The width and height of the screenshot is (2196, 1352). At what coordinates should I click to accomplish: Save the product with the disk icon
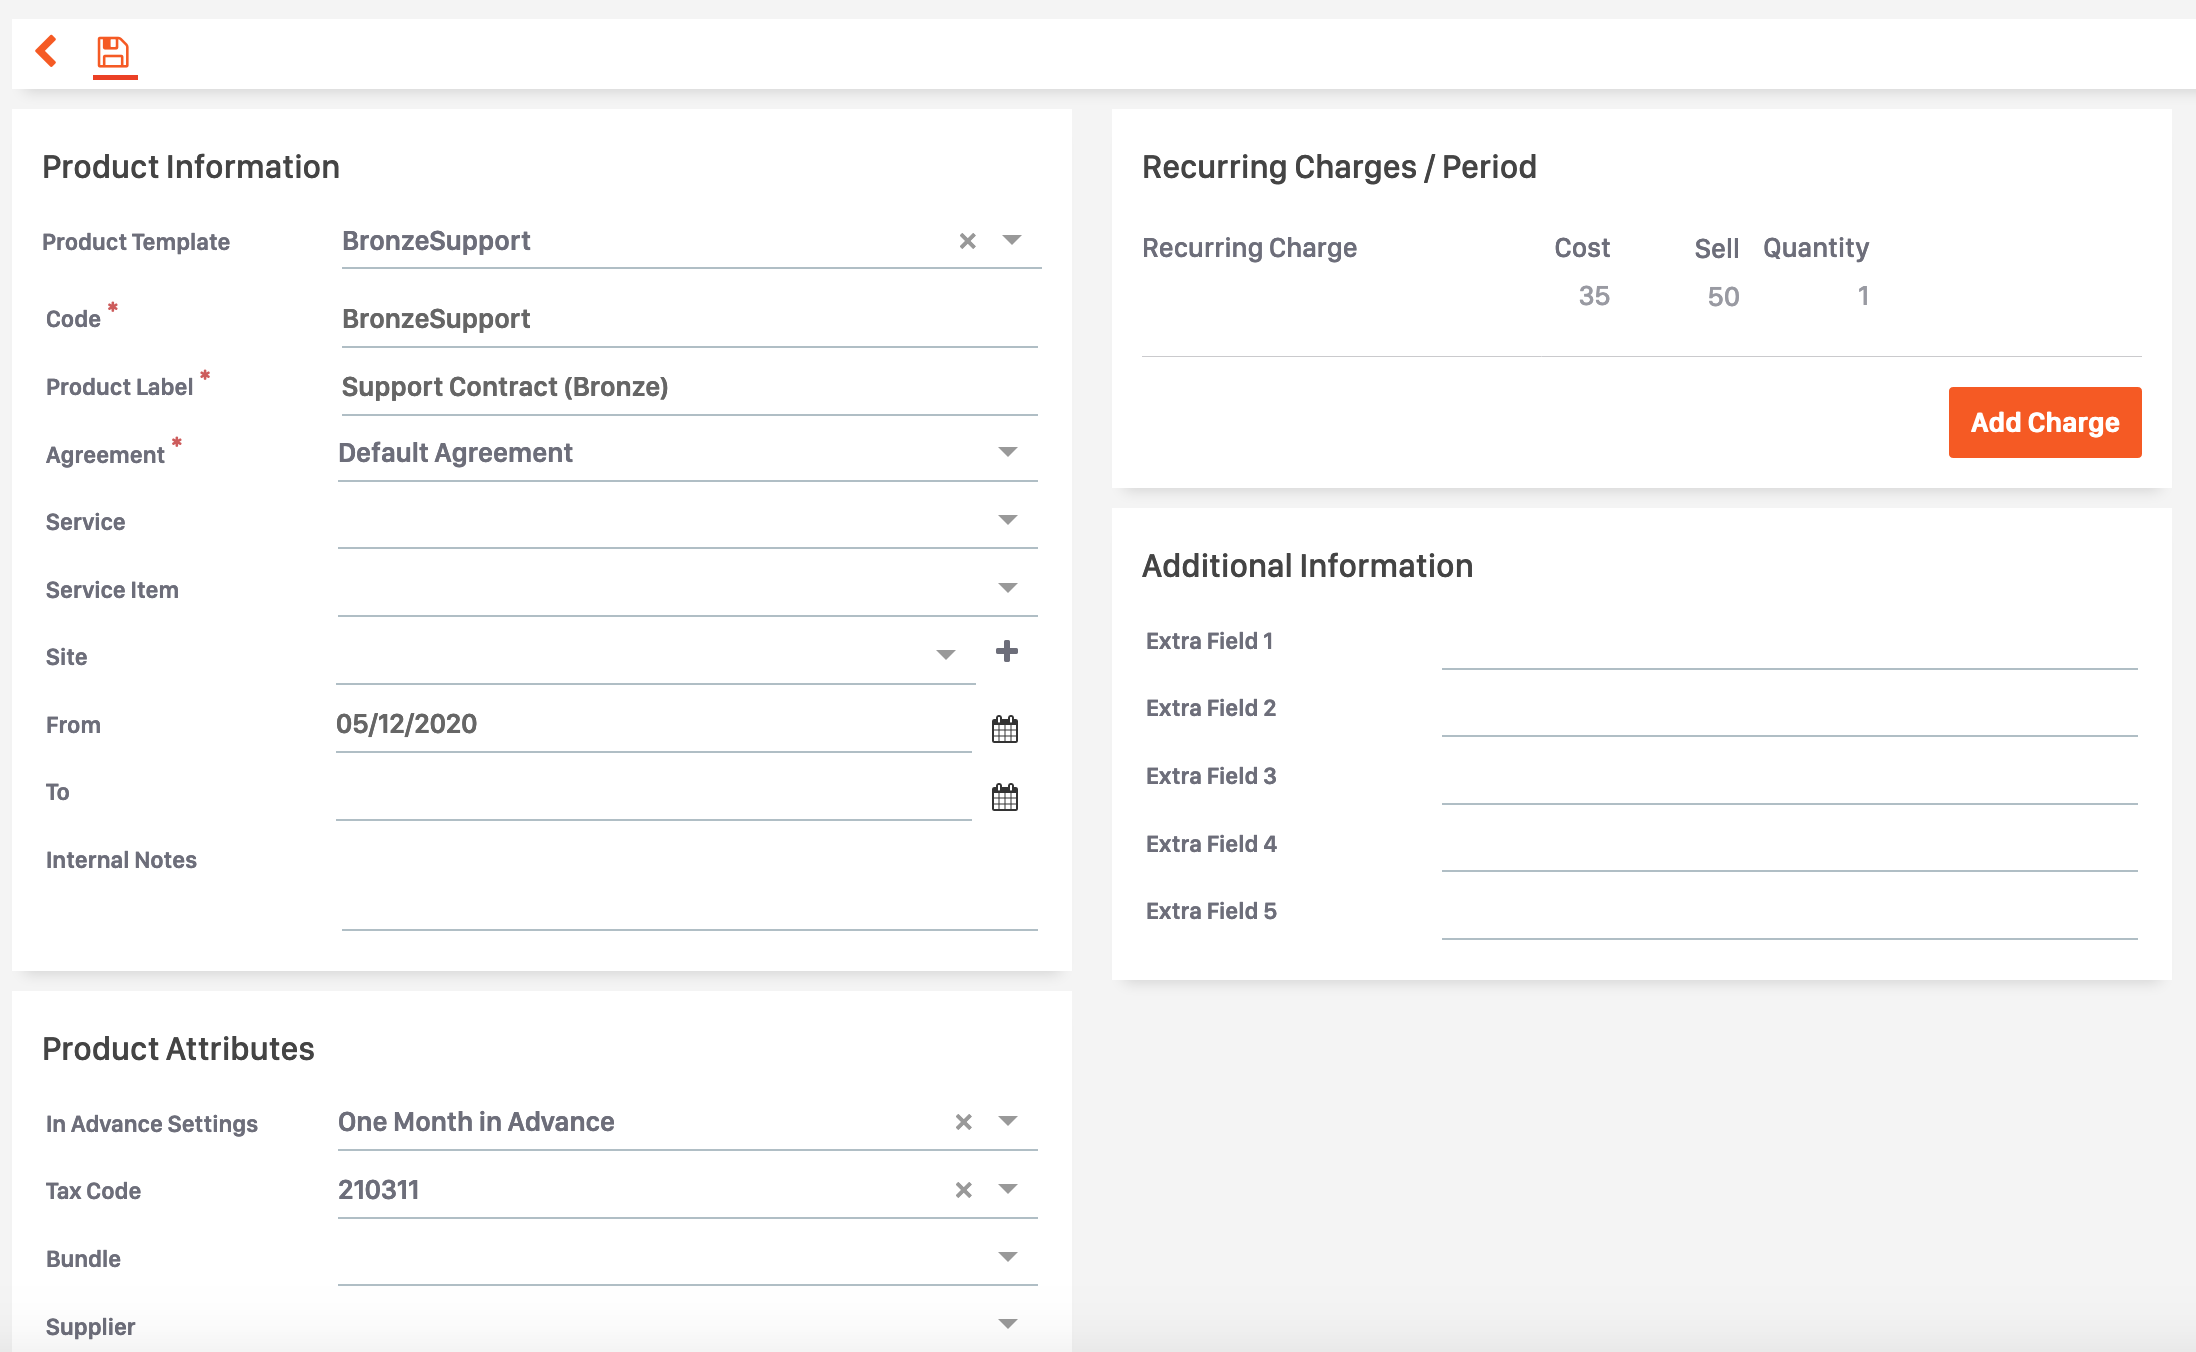coord(113,52)
